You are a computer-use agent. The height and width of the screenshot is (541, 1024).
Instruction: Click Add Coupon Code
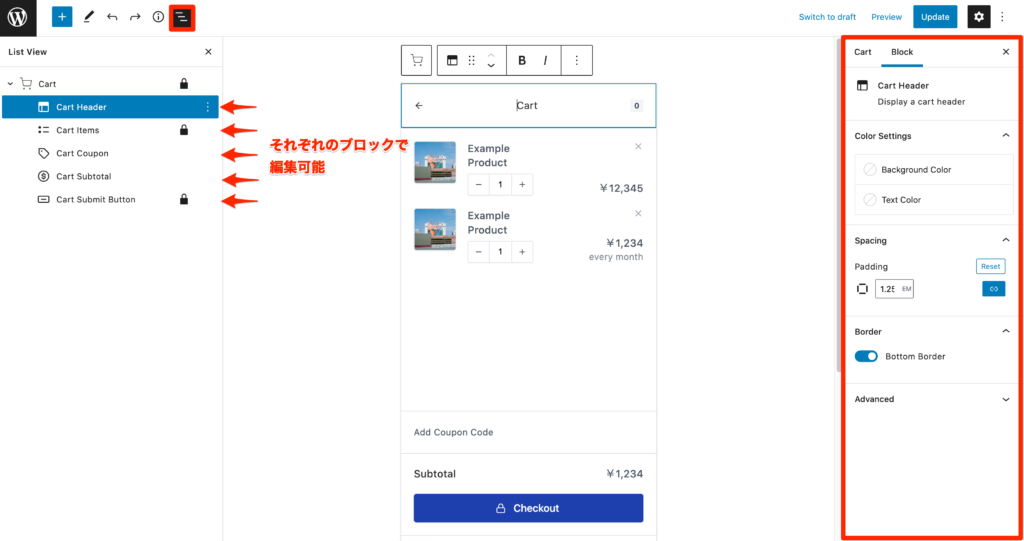453,432
